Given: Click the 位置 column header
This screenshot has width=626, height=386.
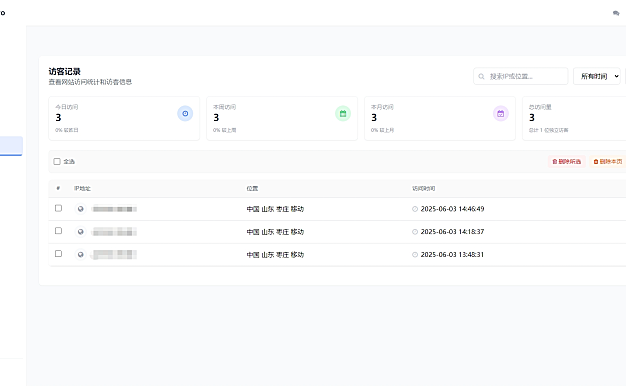Looking at the screenshot, I should point(252,188).
